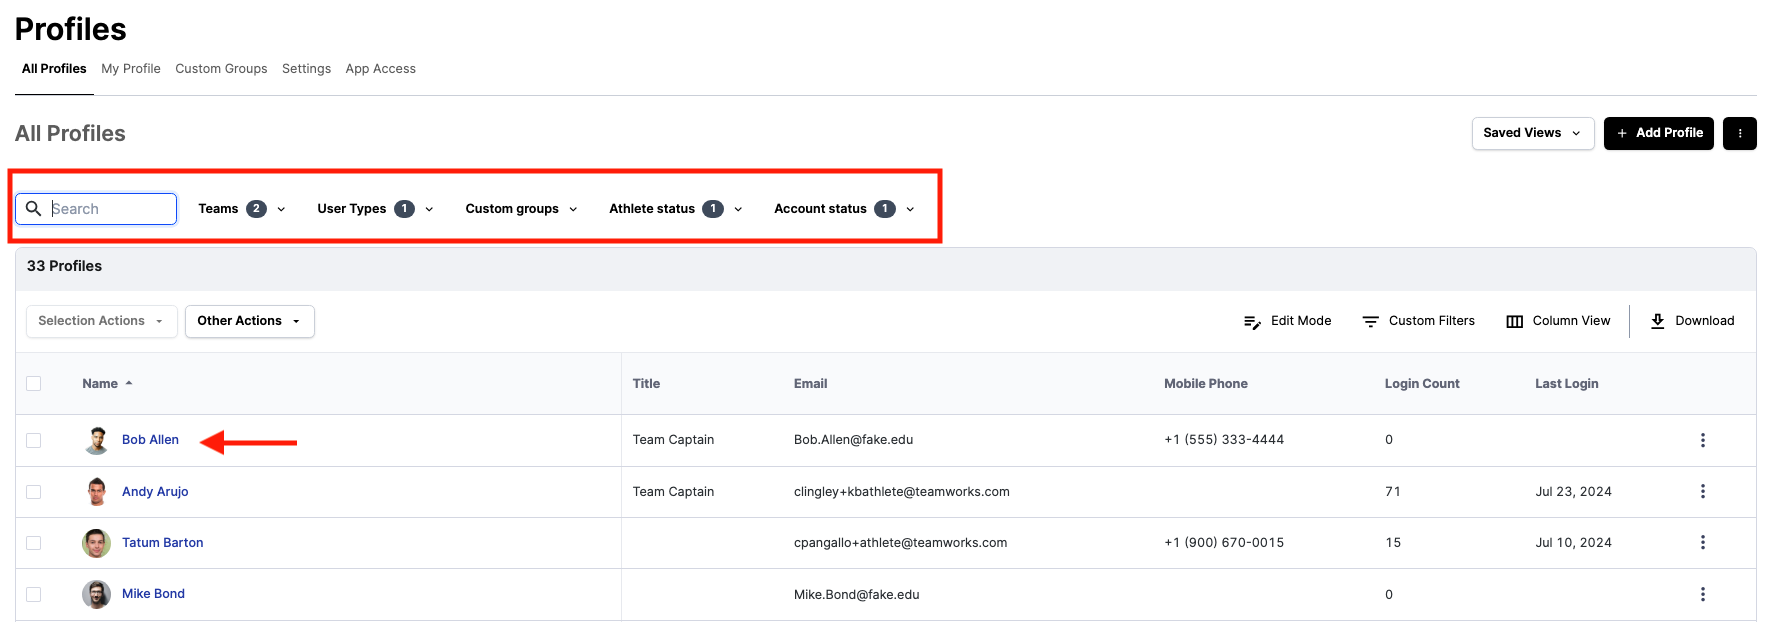Click the 33 Profiles count text

(64, 266)
